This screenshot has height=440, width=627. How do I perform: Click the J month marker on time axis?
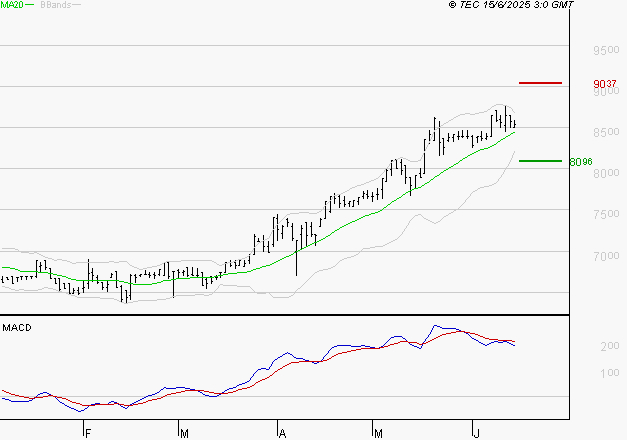coord(476,433)
